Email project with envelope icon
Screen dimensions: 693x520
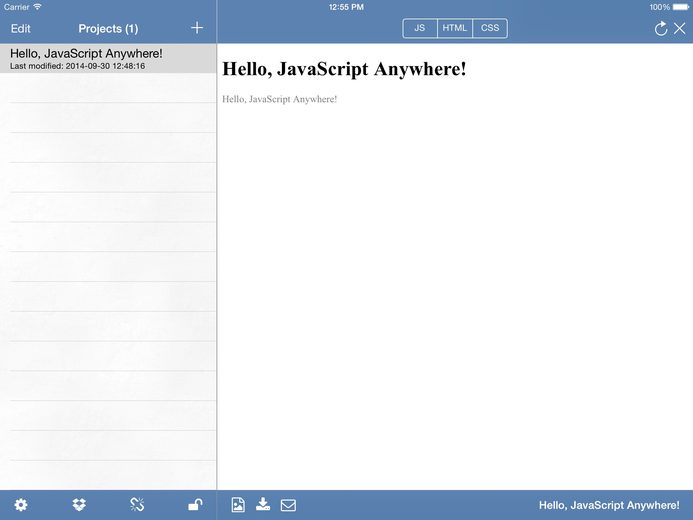288,505
